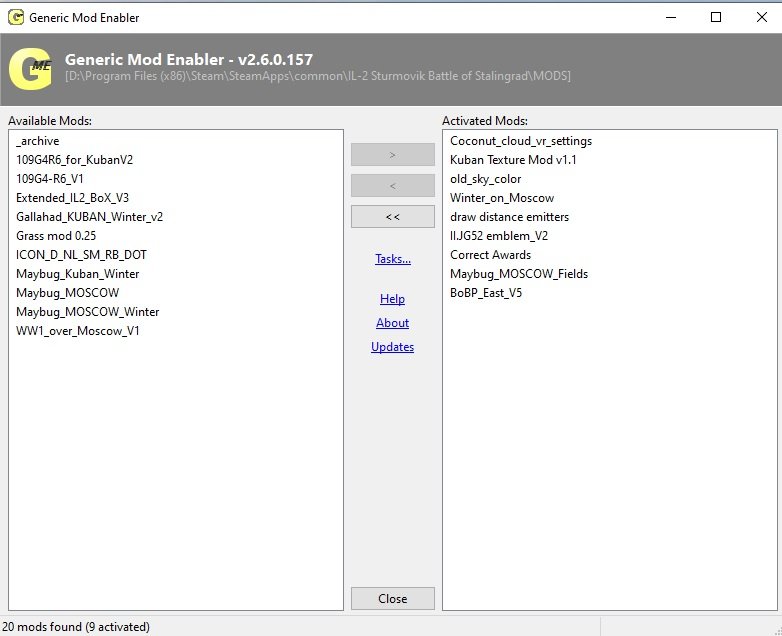
Task: Select Extended_IL2_BoX_V3 mod
Action: pyautogui.click(x=72, y=198)
